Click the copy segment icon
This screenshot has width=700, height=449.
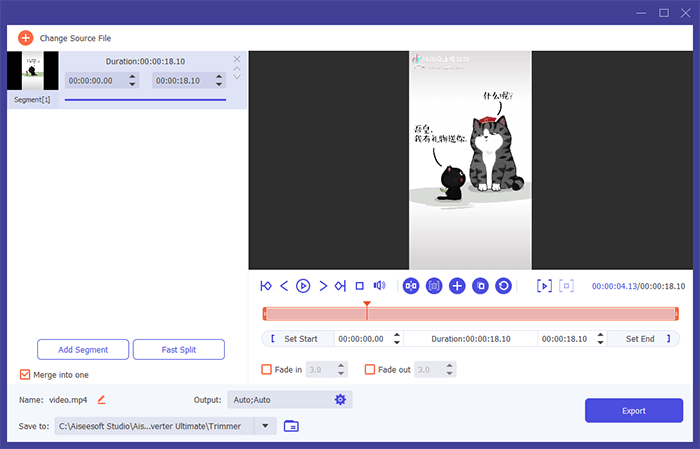(480, 286)
